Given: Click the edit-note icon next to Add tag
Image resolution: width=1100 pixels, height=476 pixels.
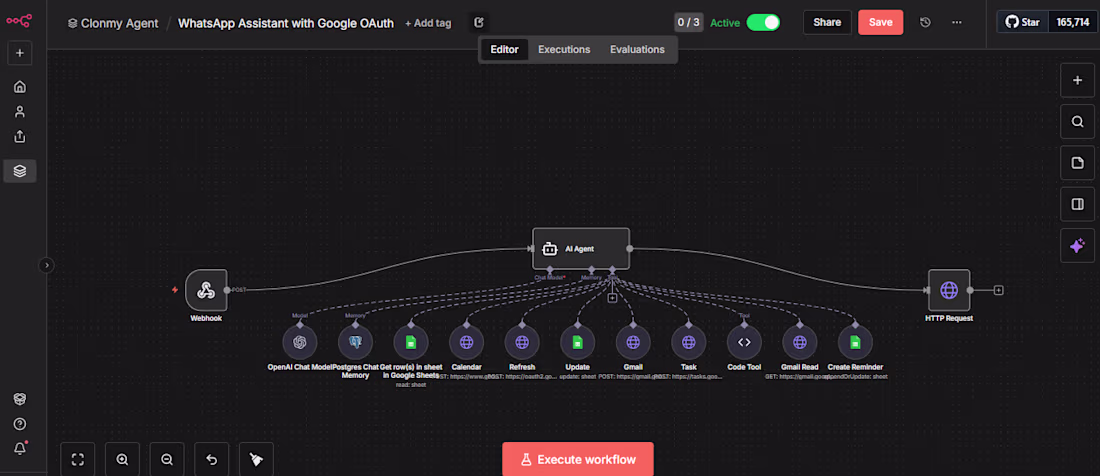Looking at the screenshot, I should coord(479,22).
